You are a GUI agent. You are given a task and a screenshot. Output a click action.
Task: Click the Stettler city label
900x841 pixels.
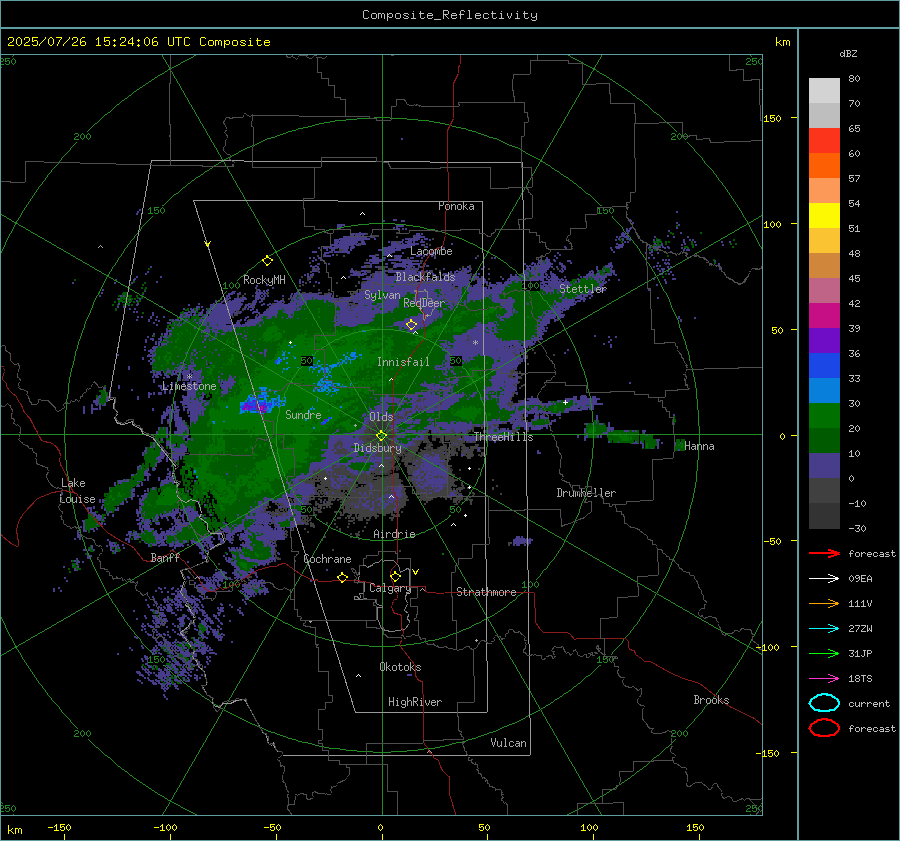(x=583, y=289)
